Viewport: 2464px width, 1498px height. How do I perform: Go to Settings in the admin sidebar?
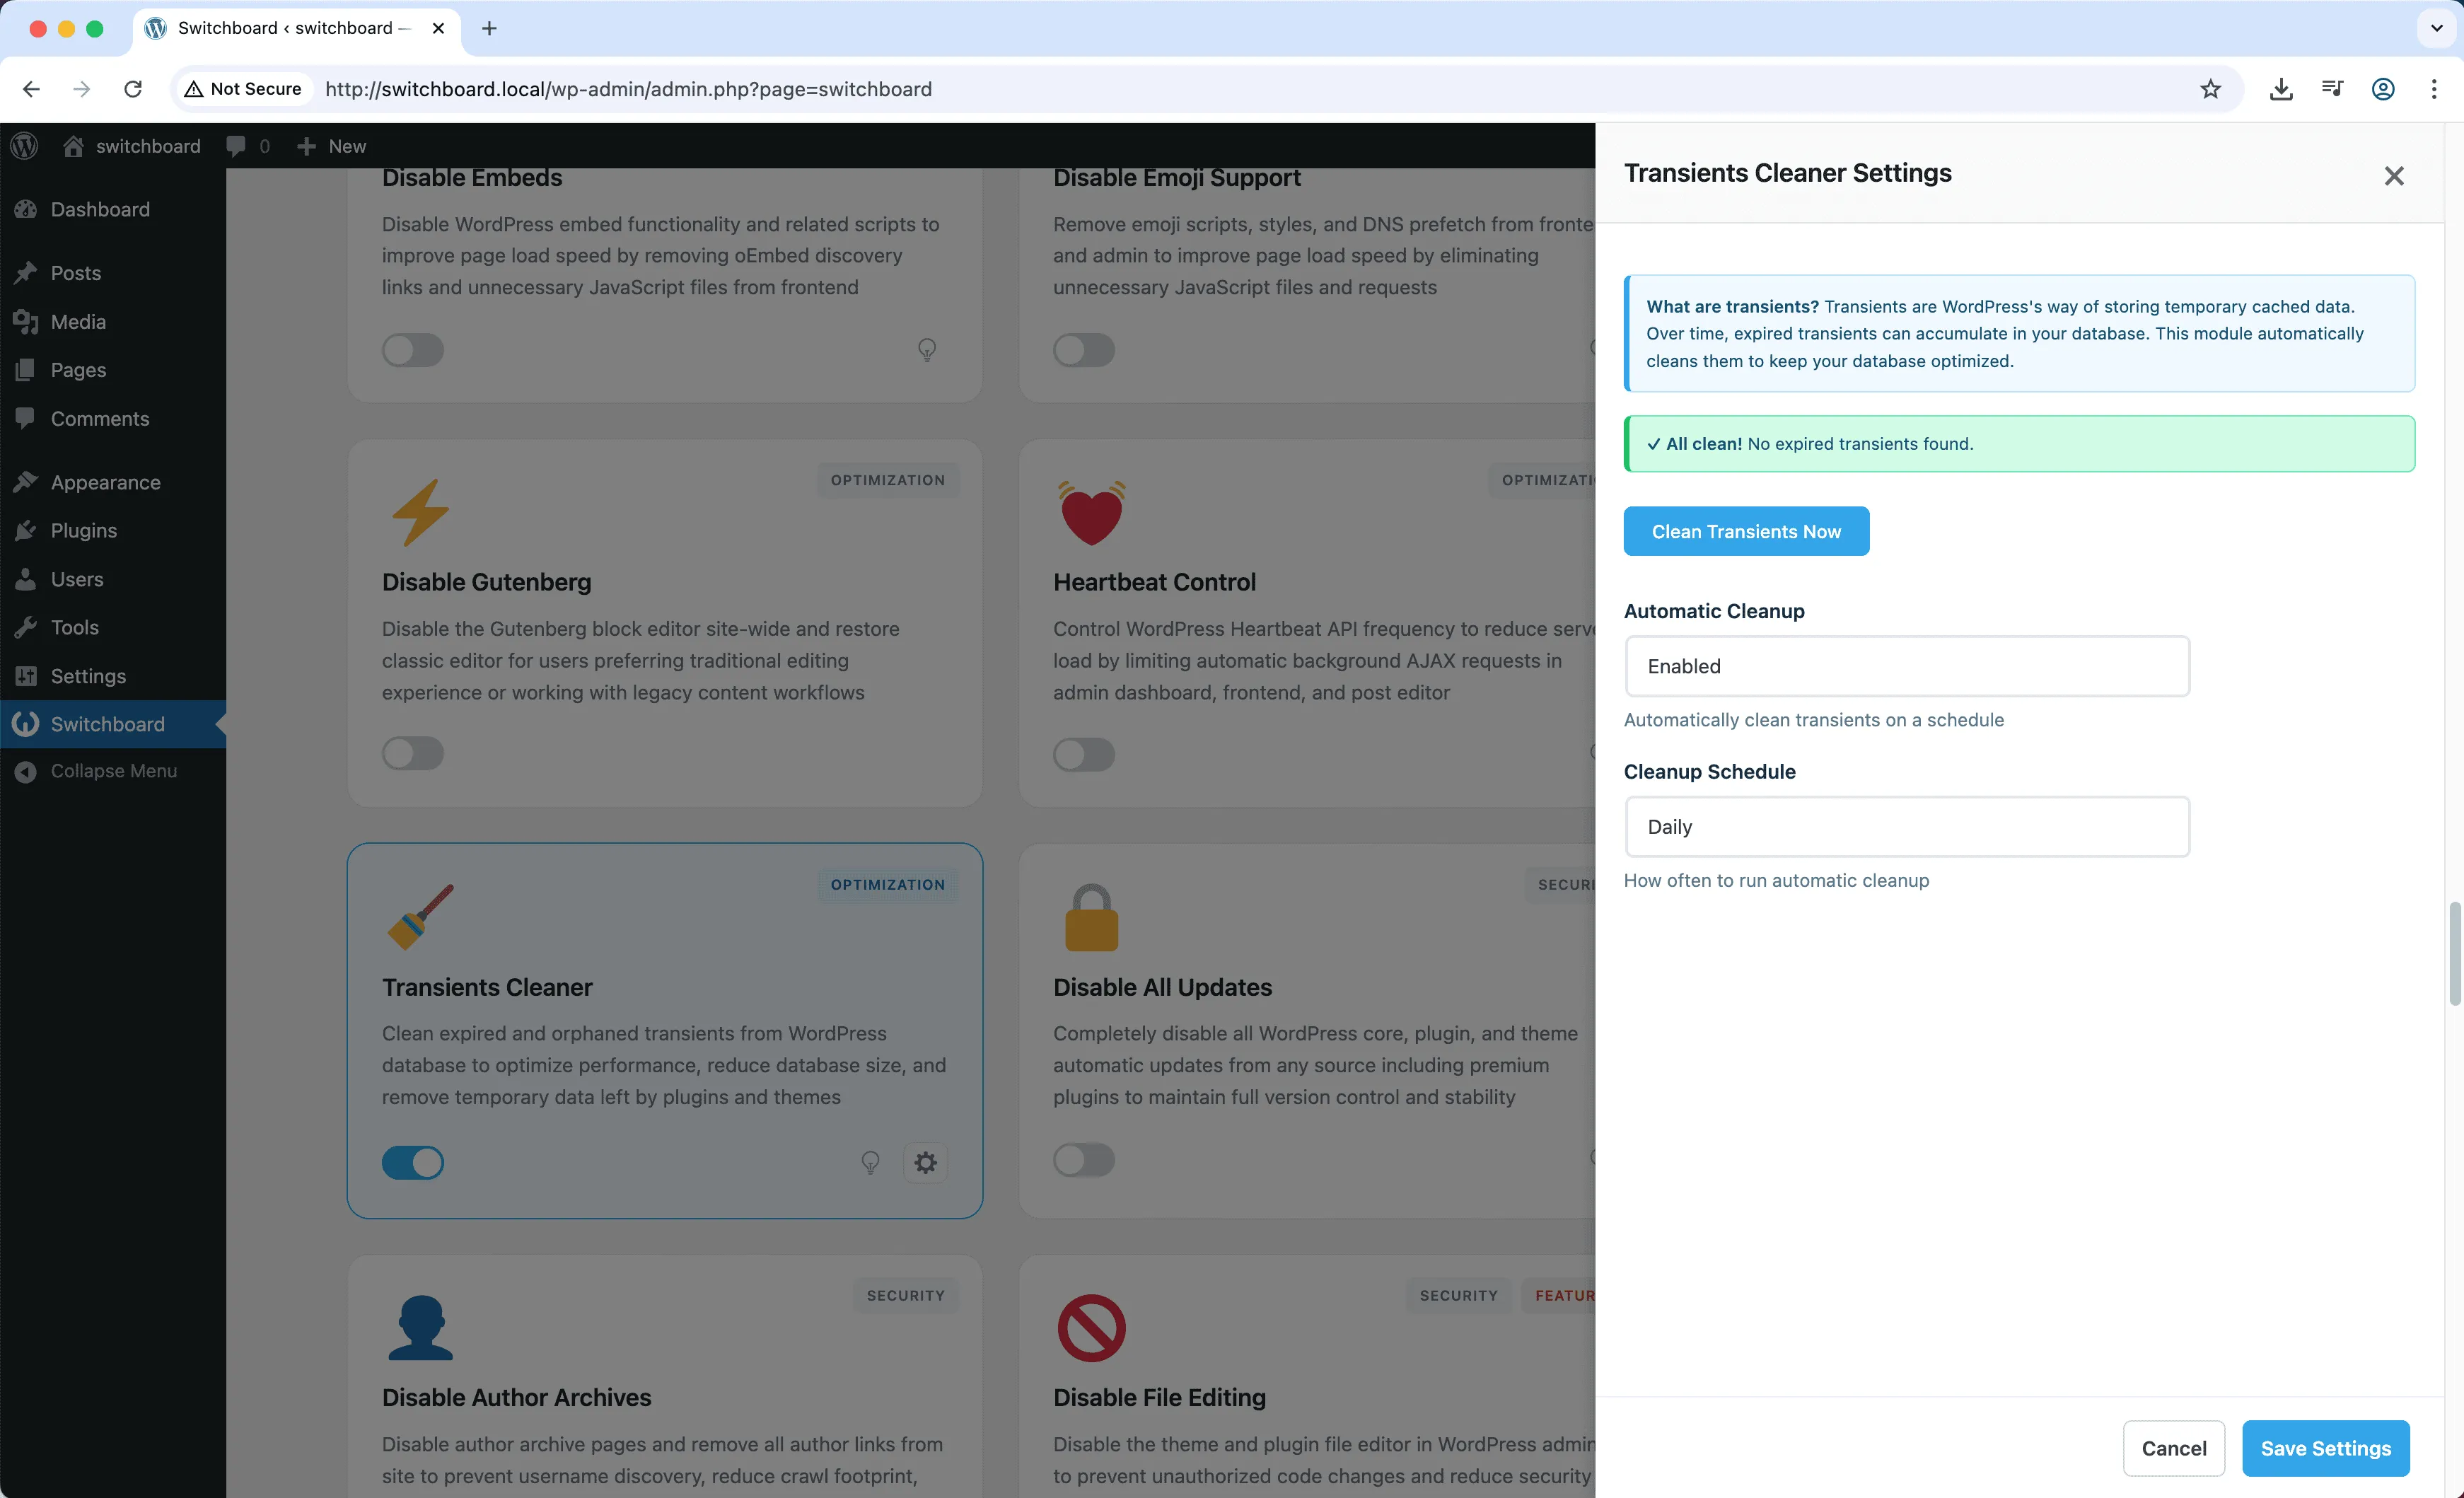[88, 676]
